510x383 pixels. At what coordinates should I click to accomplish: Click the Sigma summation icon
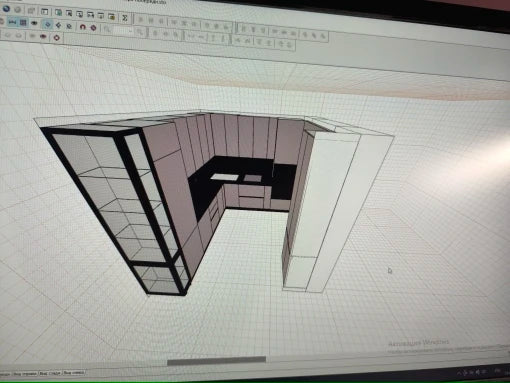(125, 18)
